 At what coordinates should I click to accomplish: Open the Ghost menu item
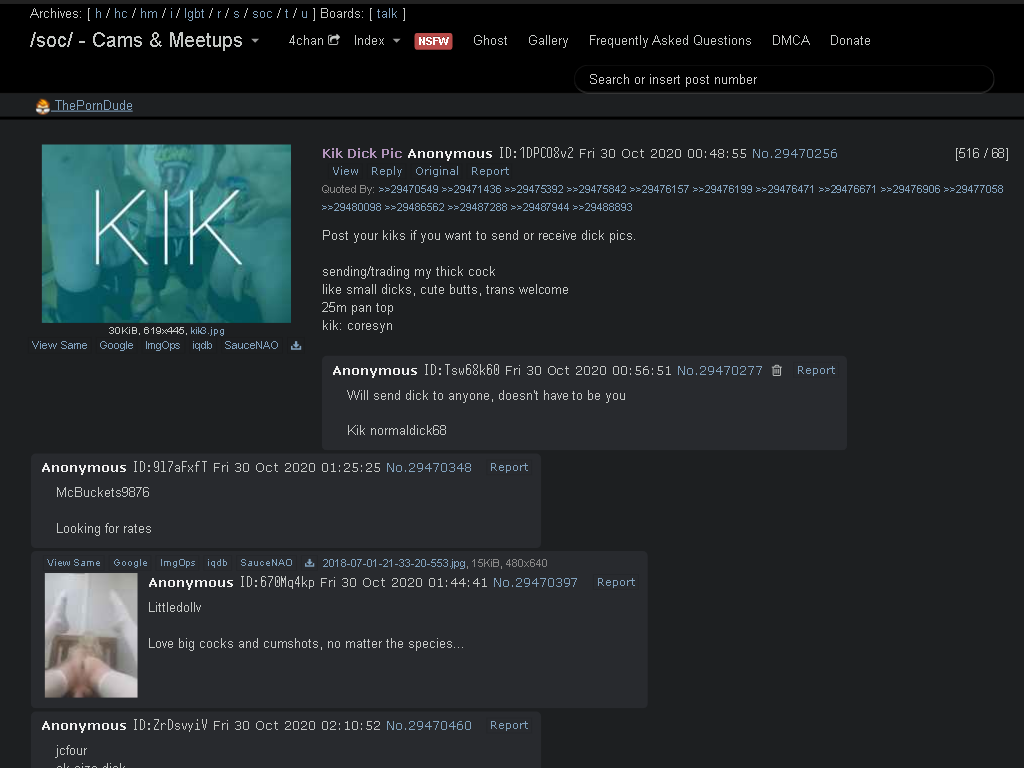pyautogui.click(x=490, y=40)
